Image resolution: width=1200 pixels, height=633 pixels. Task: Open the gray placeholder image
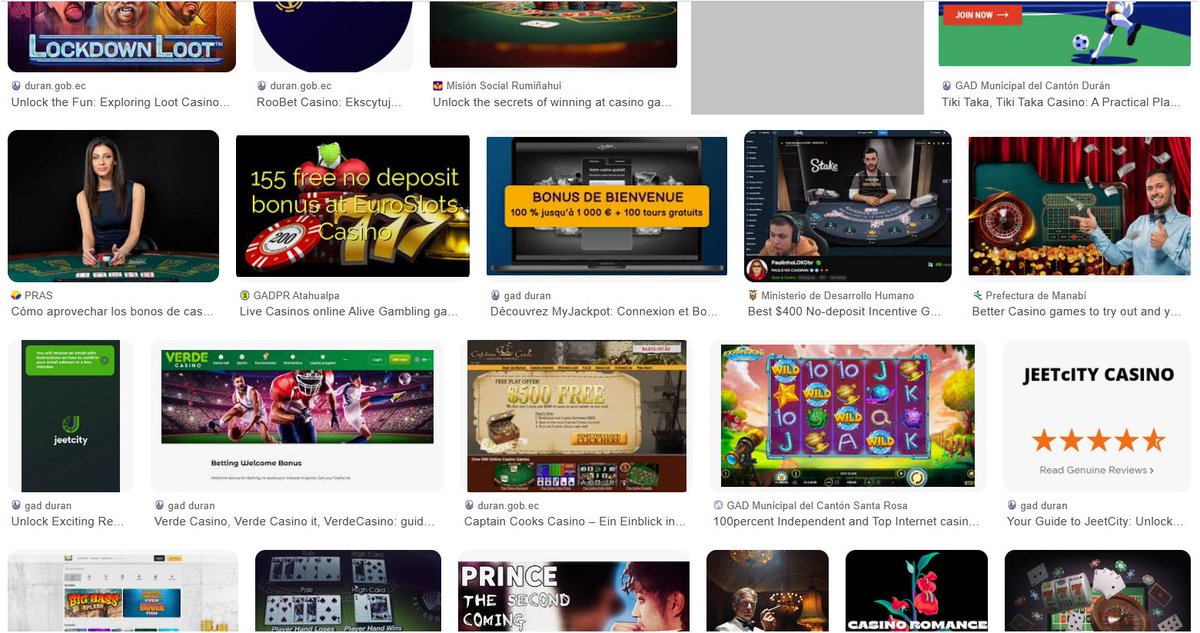807,57
